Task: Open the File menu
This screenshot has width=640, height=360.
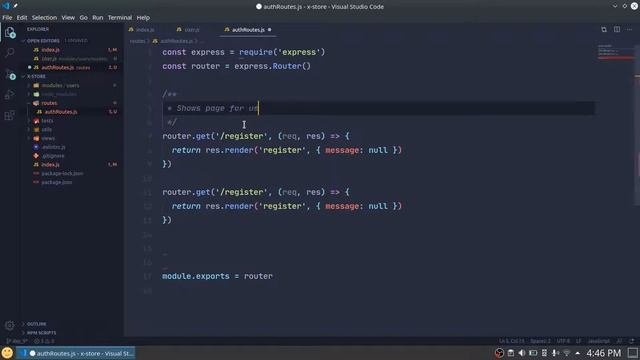Action: pyautogui.click(x=7, y=18)
